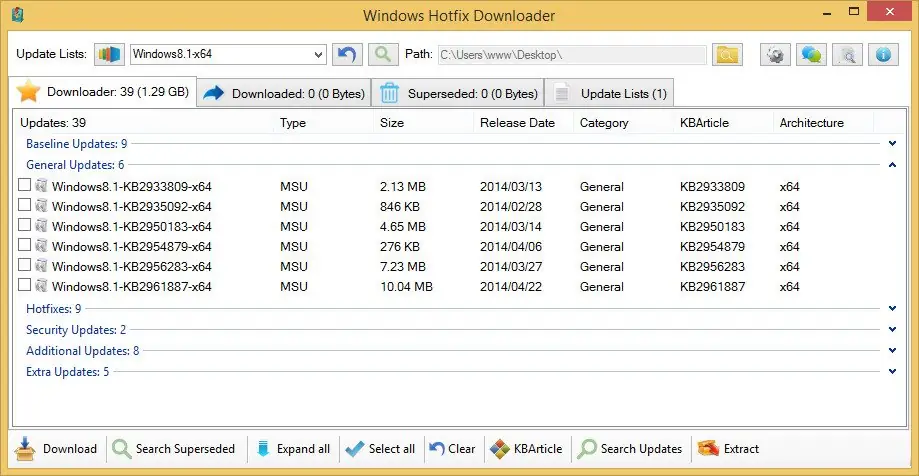Open the Update Lists tab

610,94
